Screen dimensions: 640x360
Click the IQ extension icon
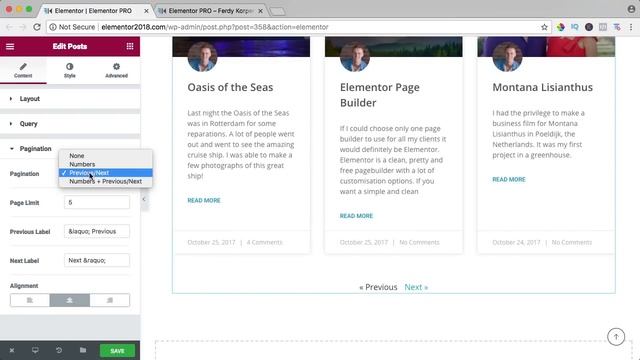pos(575,27)
